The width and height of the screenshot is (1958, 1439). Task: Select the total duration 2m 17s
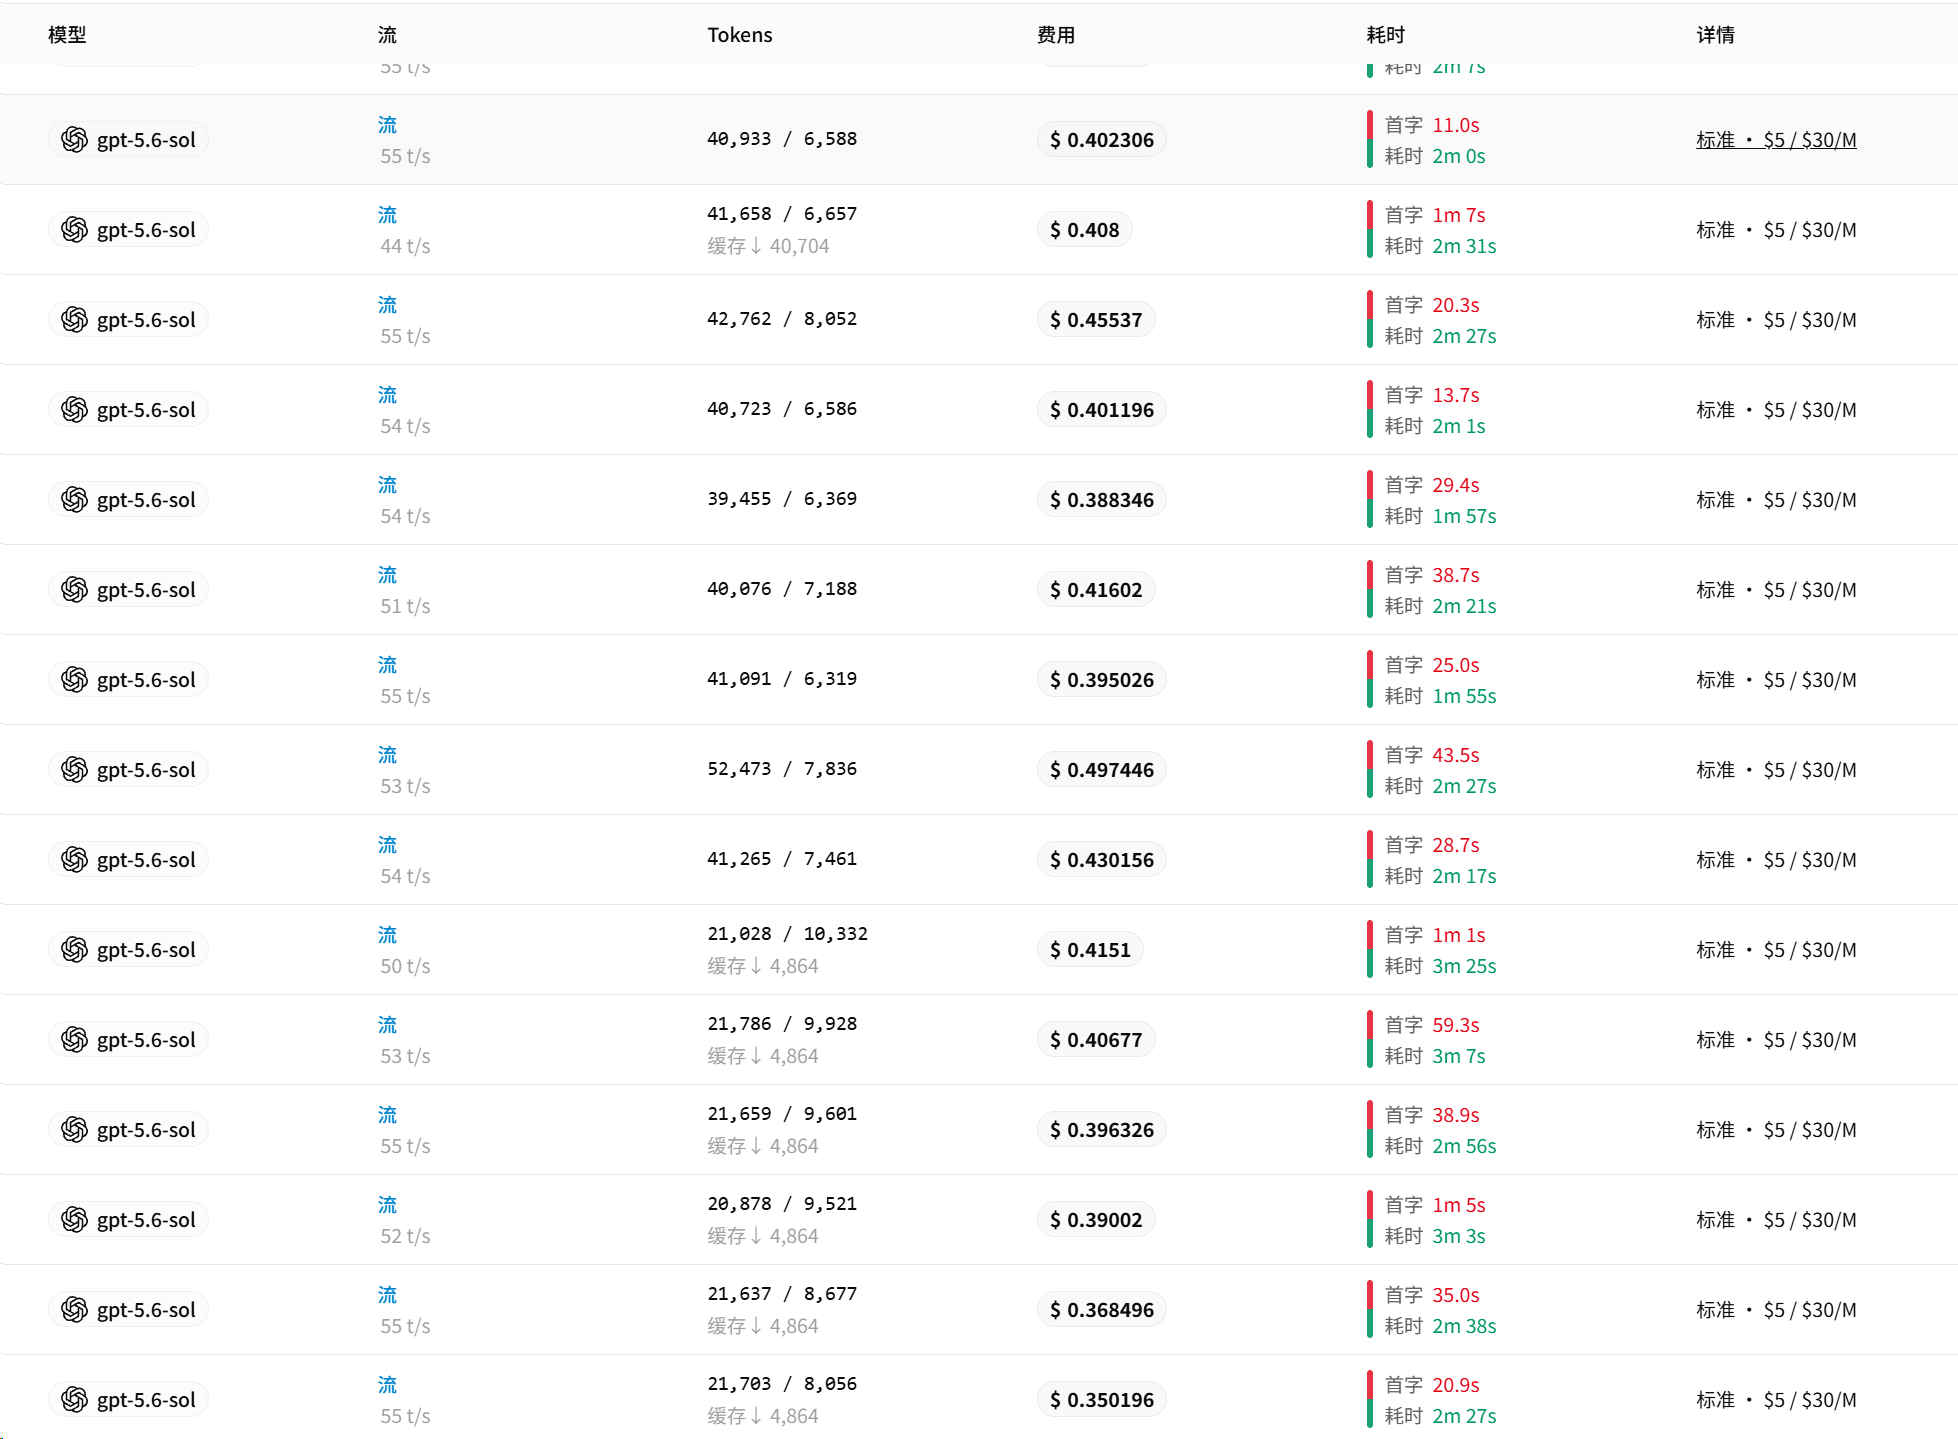click(1464, 876)
